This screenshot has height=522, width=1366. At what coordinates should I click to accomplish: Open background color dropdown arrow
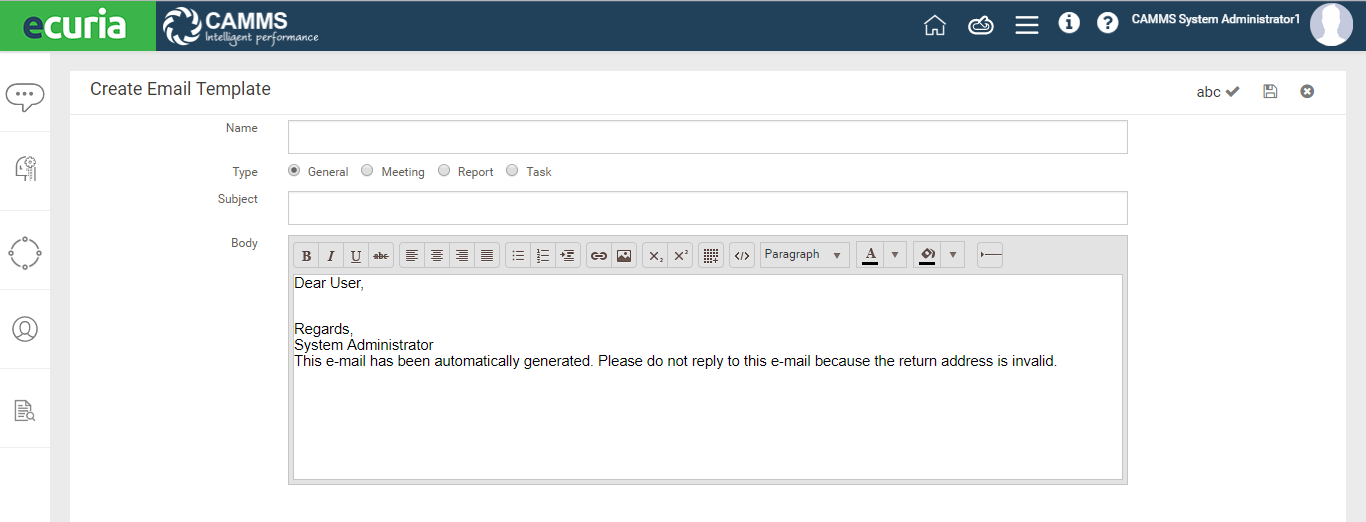pyautogui.click(x=953, y=255)
